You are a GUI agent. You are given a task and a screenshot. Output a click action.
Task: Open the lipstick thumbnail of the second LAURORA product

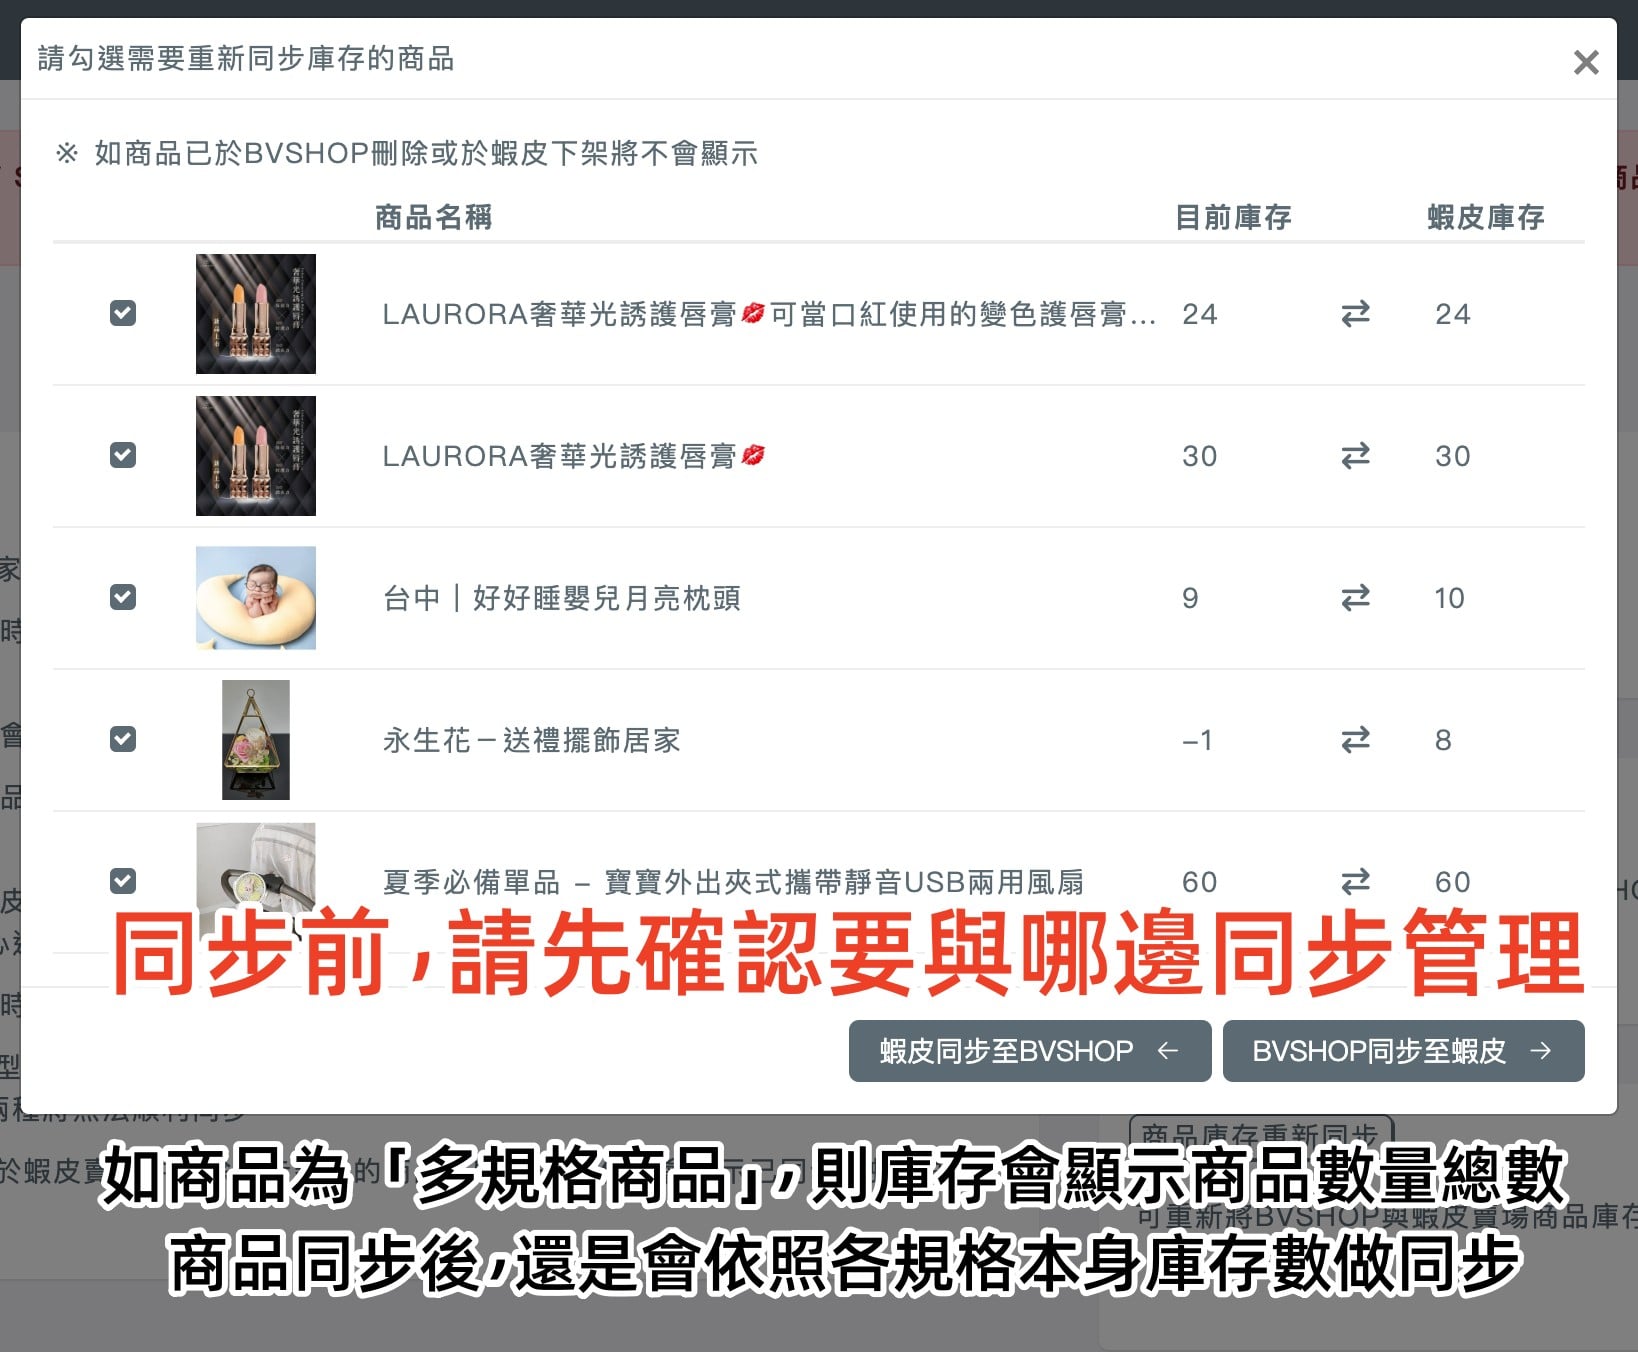click(256, 456)
